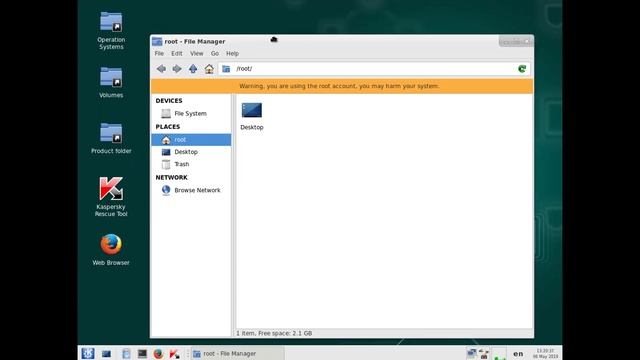
Task: Go back using the left arrow
Action: click(161, 69)
